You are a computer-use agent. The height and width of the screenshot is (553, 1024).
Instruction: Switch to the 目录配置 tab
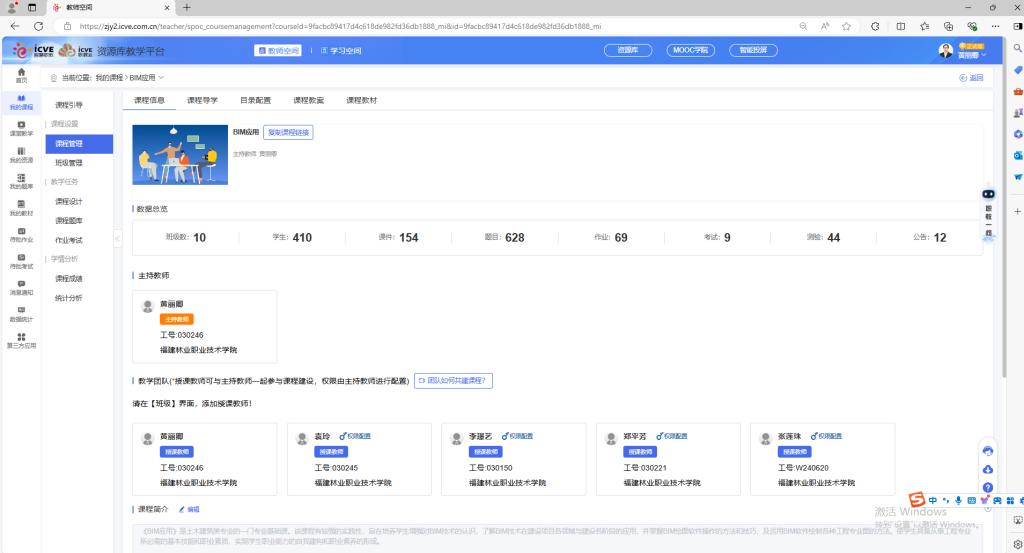tap(255, 100)
